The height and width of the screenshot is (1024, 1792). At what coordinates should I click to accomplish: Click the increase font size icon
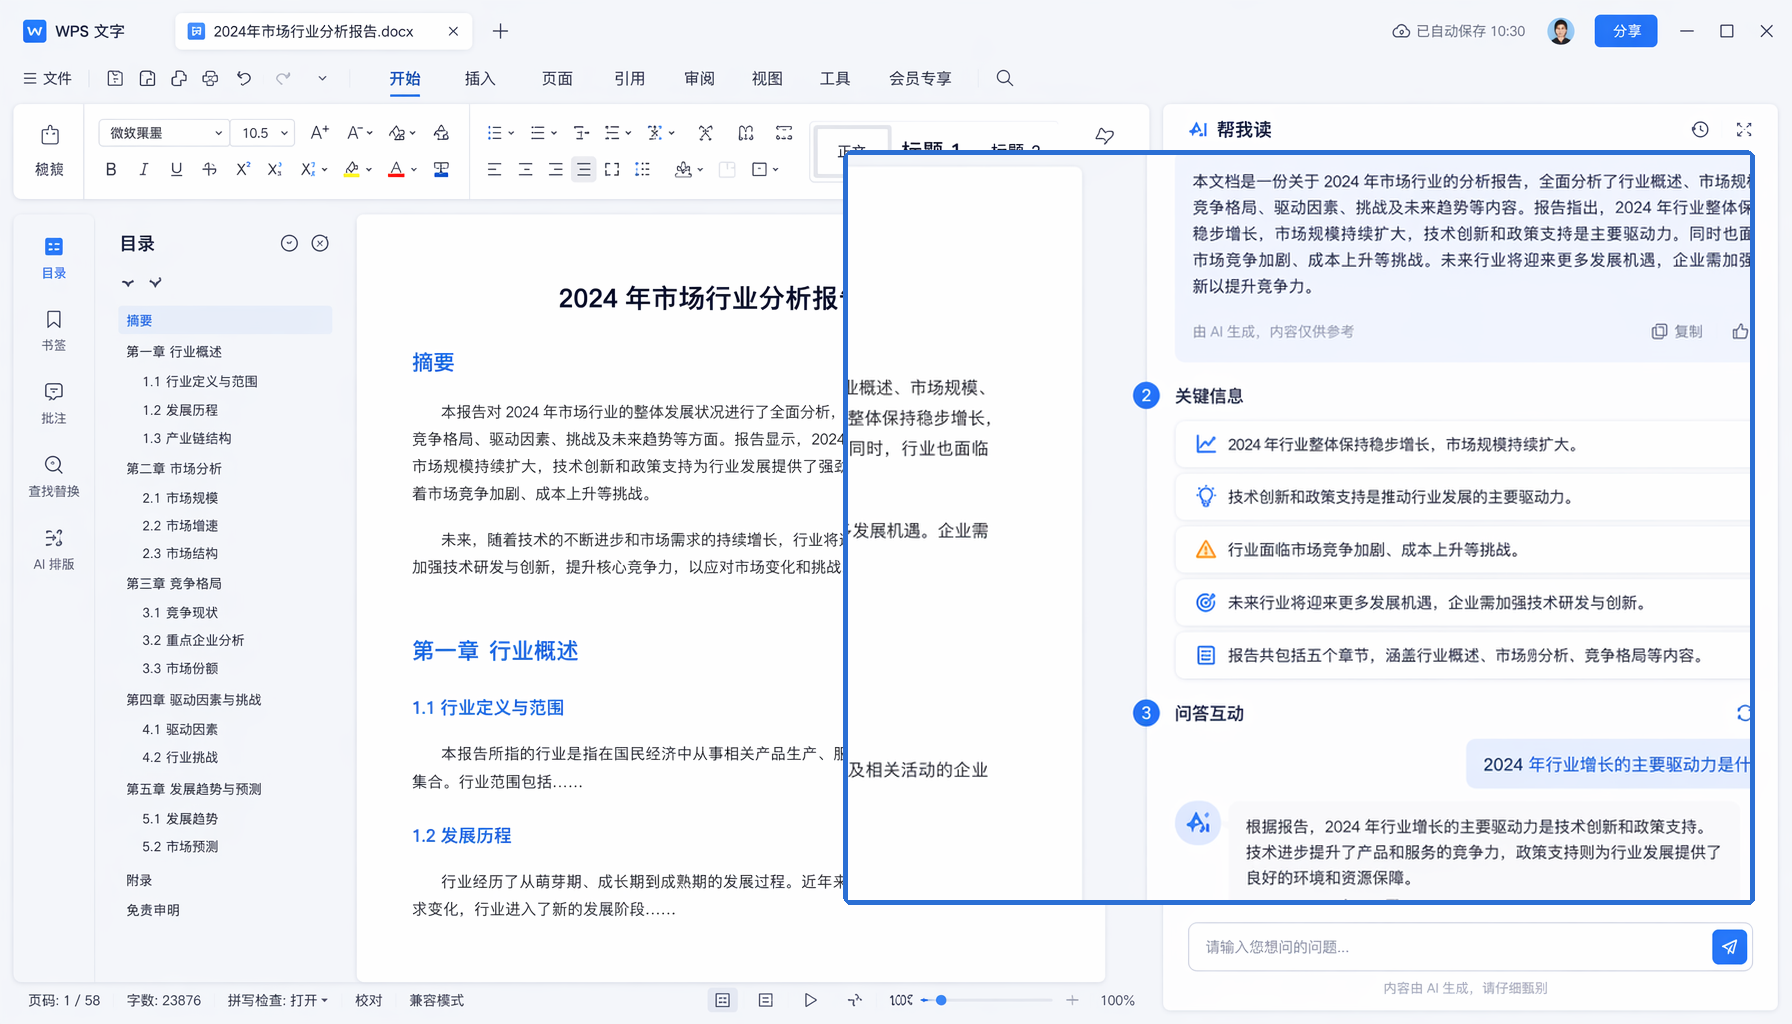[320, 133]
